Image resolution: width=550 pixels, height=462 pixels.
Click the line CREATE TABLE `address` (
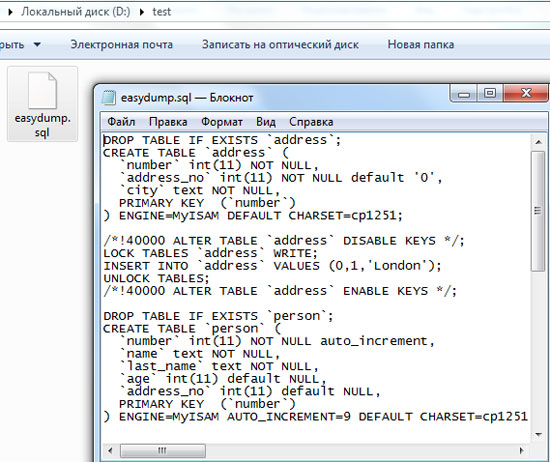point(196,153)
